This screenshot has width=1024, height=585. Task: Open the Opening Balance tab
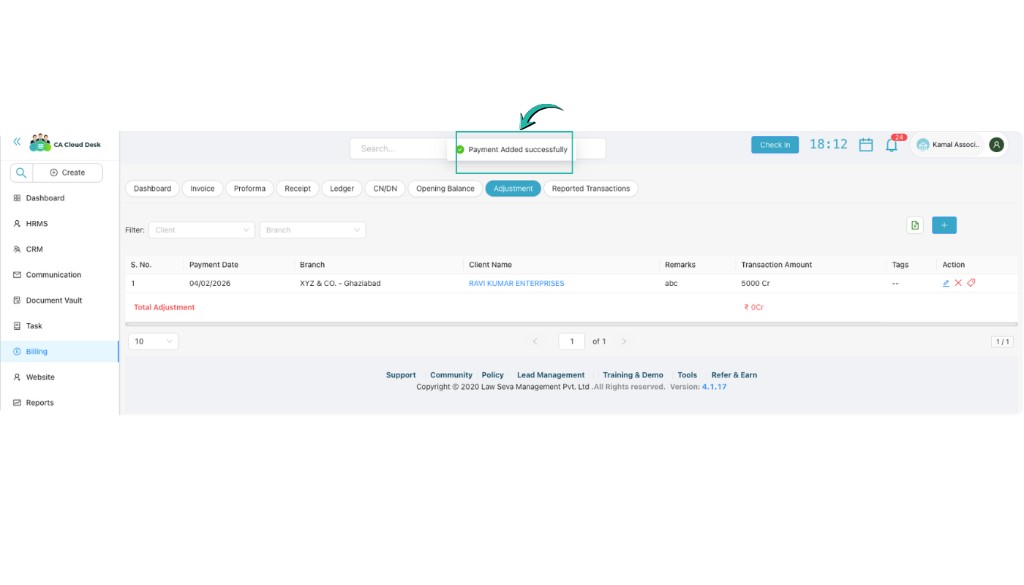tap(444, 188)
